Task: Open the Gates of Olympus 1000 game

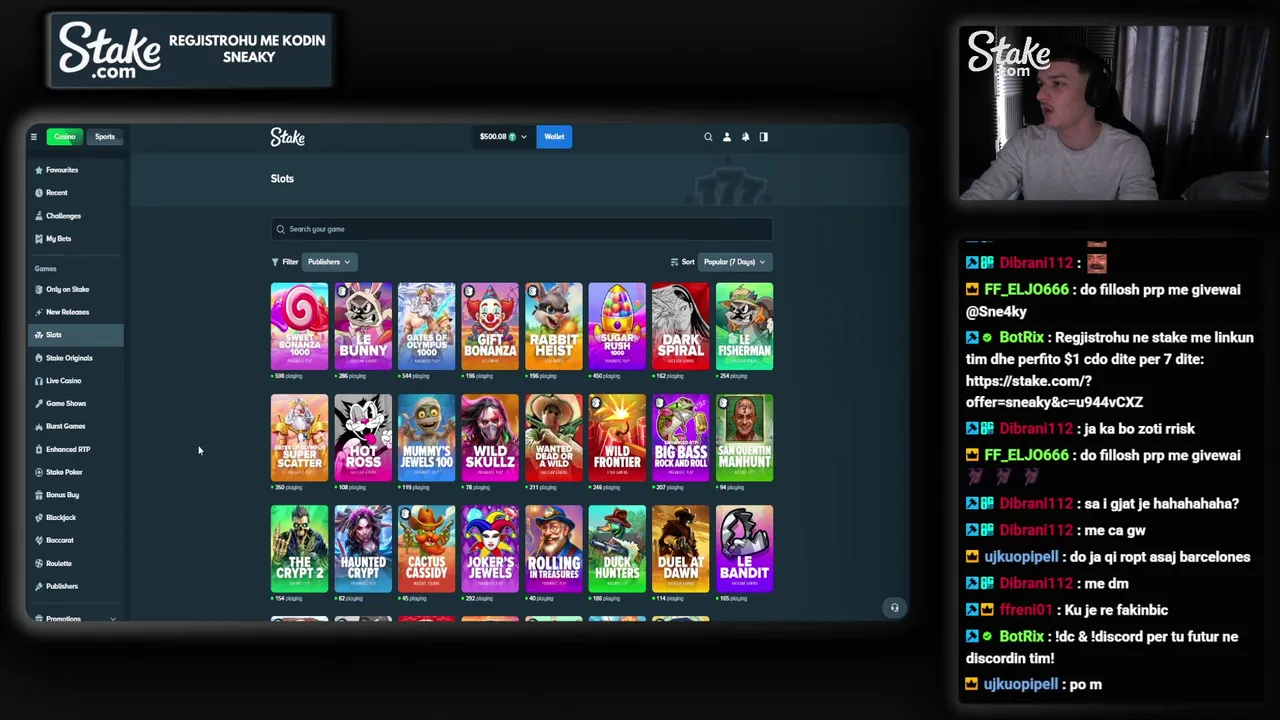Action: (426, 327)
